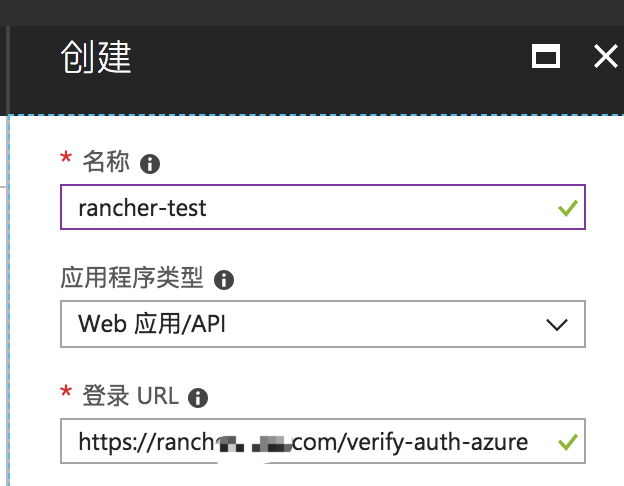Click the verify-auth-azure text in the URL

click(435, 442)
